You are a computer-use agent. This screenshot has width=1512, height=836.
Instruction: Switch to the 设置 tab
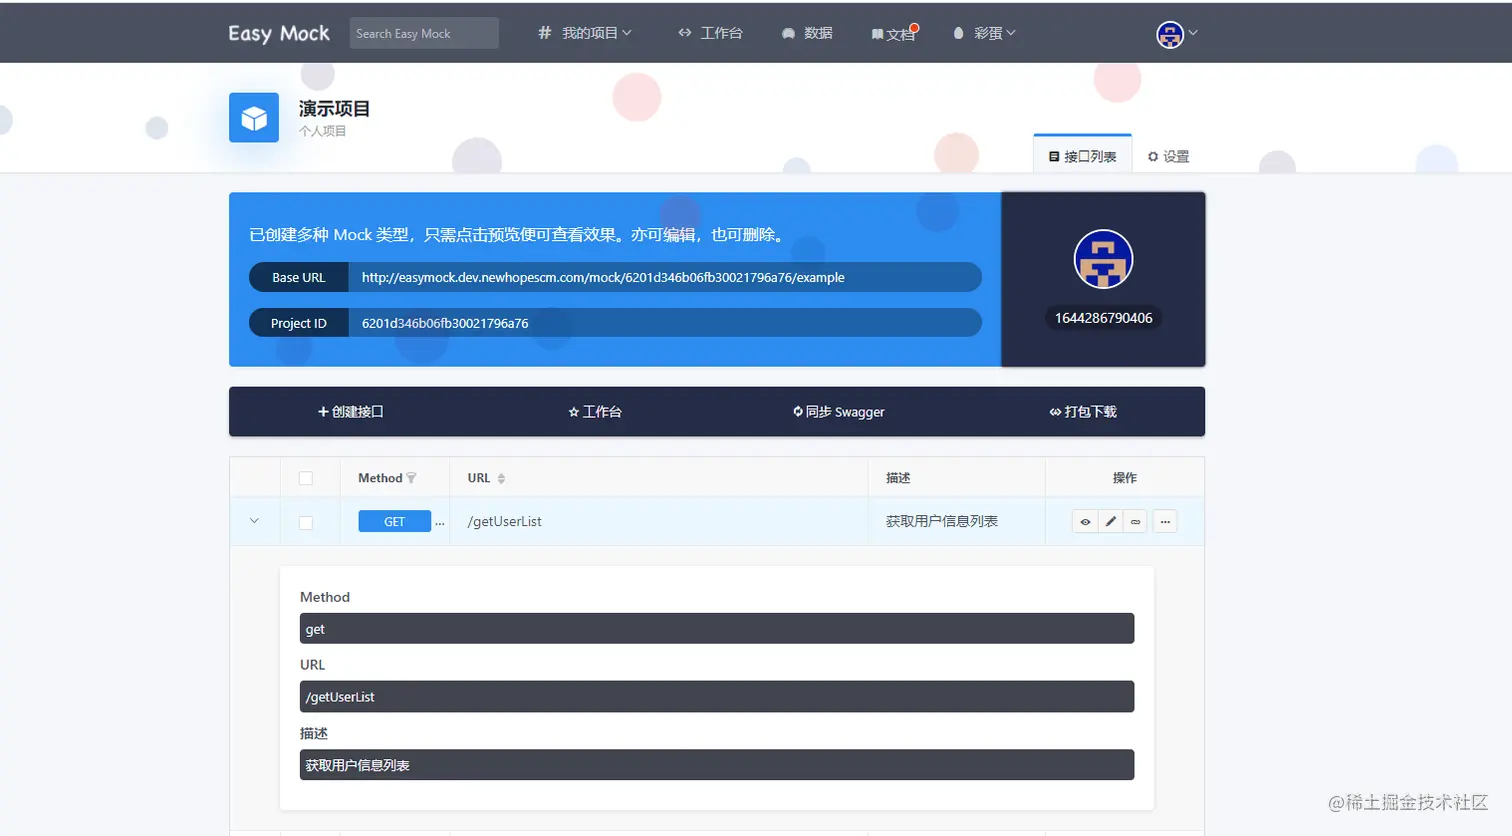coord(1168,156)
